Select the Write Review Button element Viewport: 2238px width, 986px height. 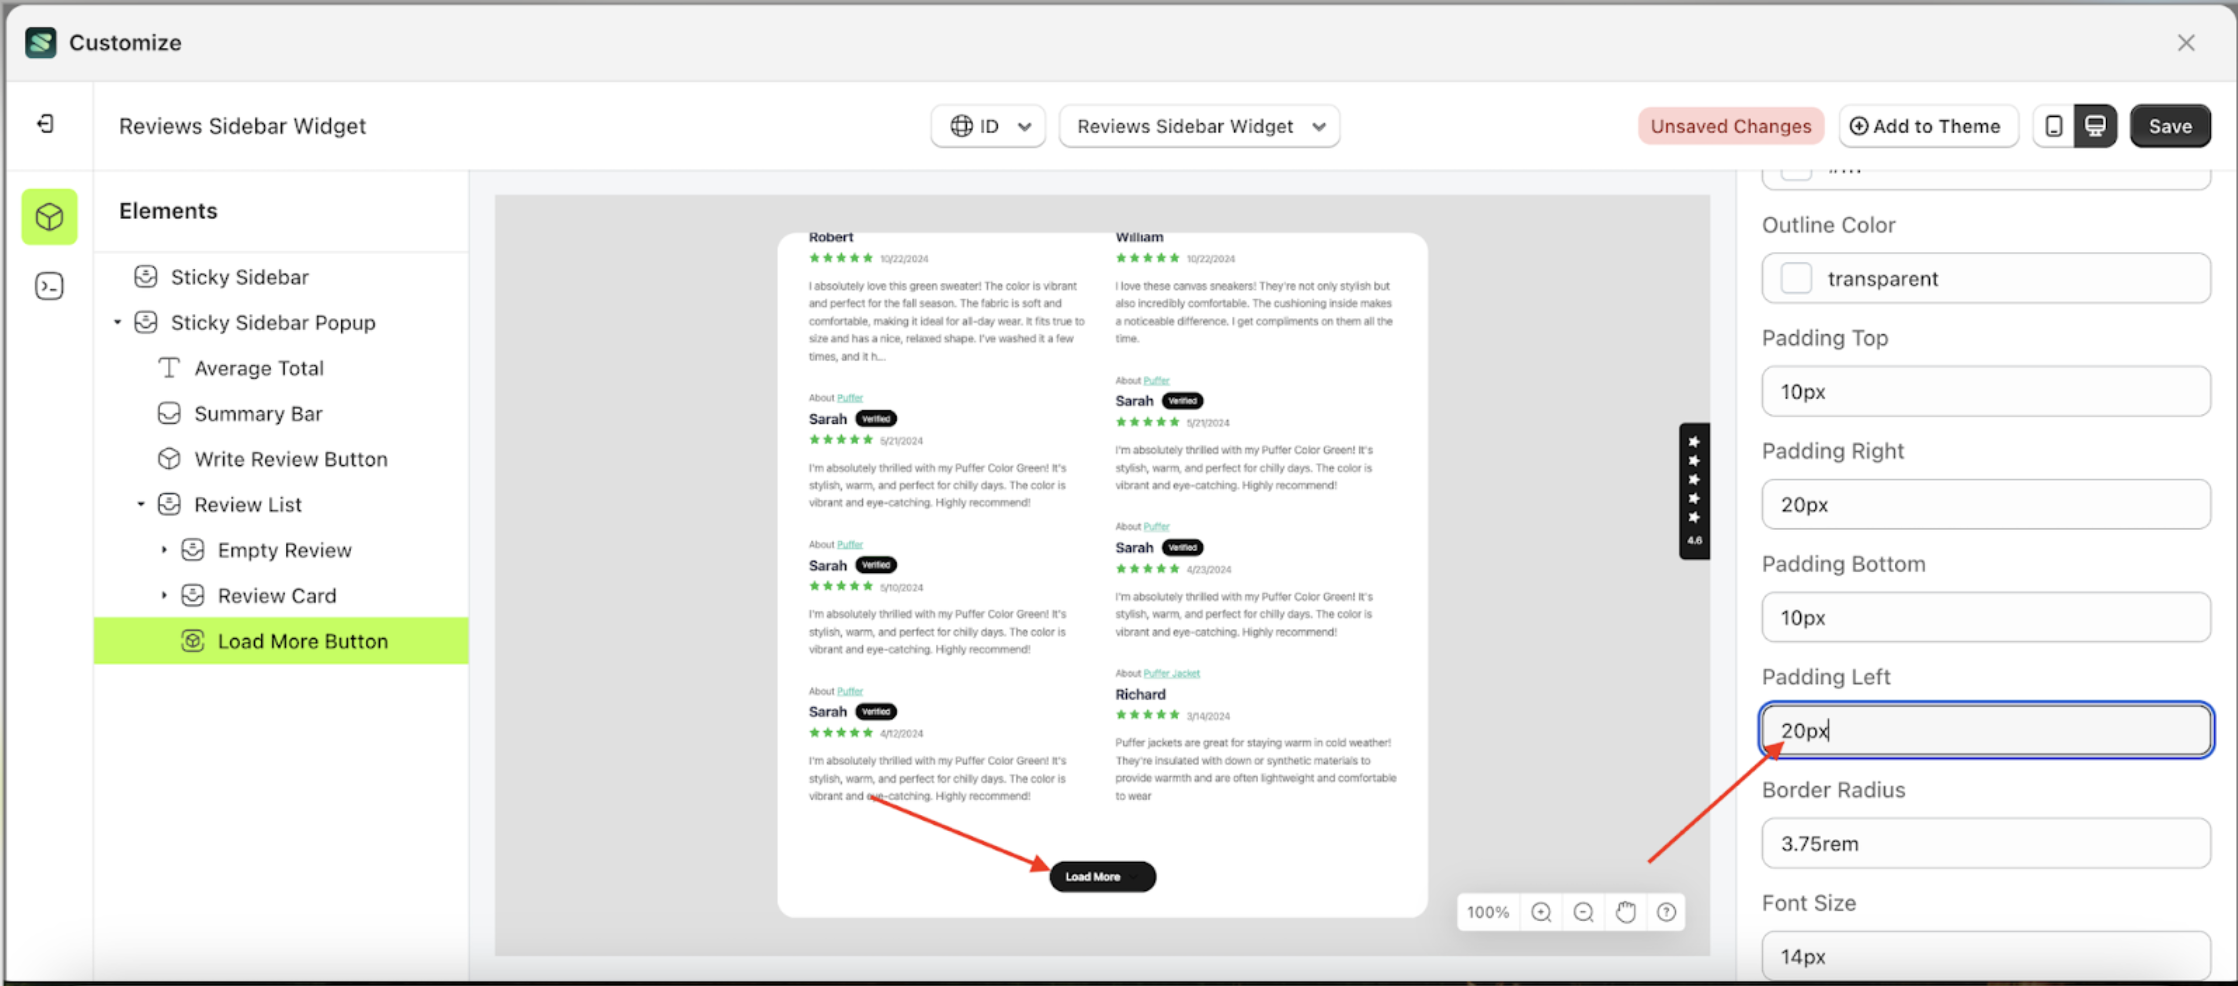(291, 458)
